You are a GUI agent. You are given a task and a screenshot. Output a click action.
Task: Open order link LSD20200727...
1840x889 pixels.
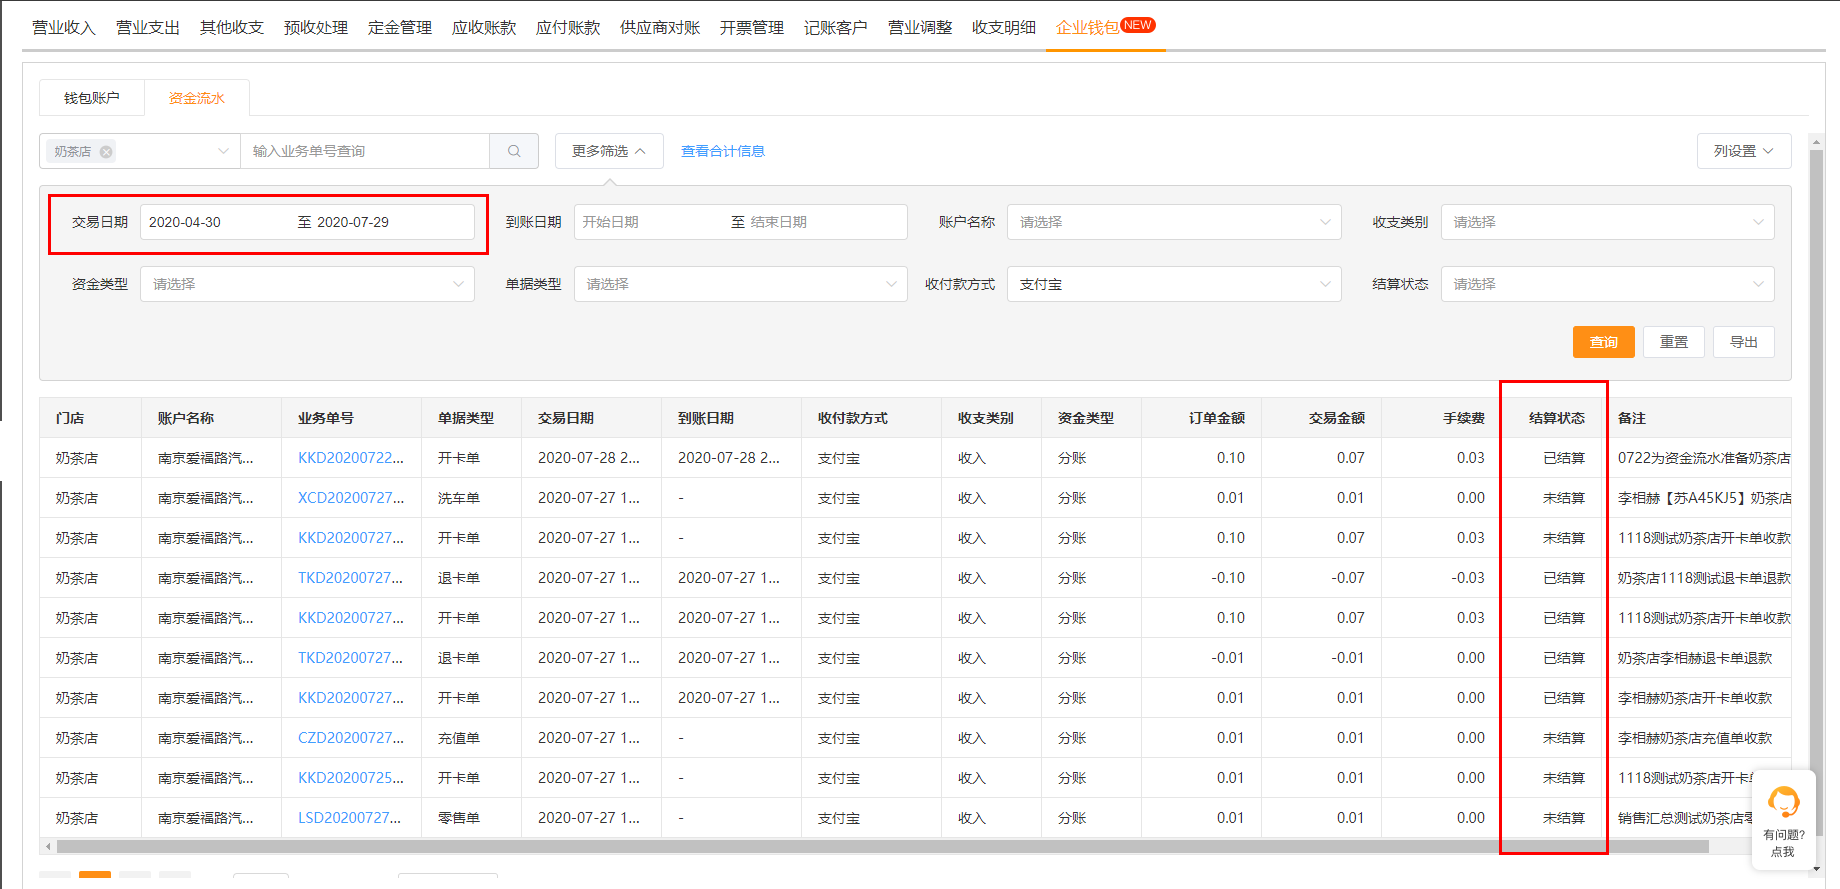click(x=349, y=818)
